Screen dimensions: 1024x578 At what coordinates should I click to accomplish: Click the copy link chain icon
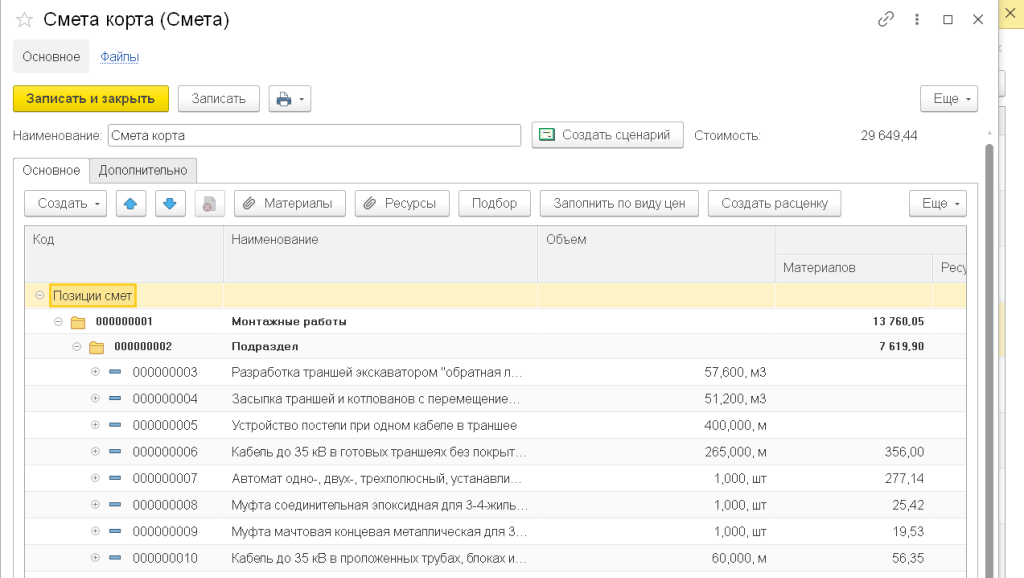pyautogui.click(x=885, y=19)
